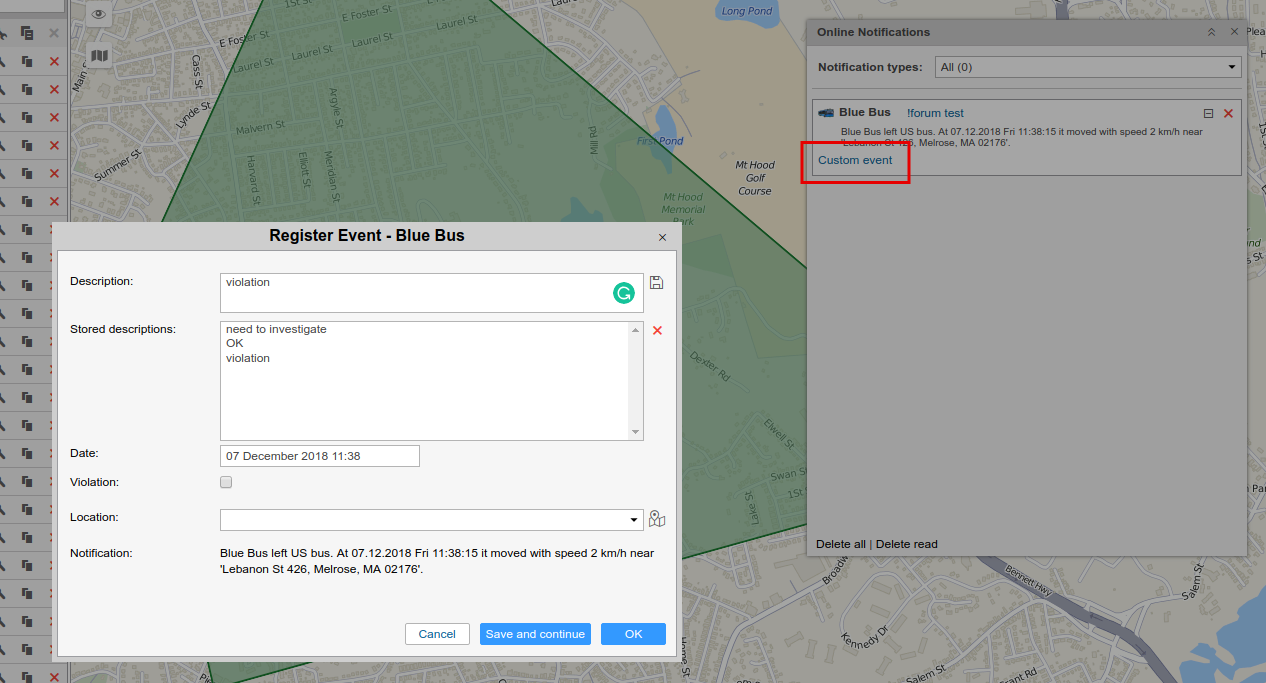Image resolution: width=1266 pixels, height=683 pixels.
Task: Click the copy-all icon in the left panel header
Action: pyautogui.click(x=28, y=33)
